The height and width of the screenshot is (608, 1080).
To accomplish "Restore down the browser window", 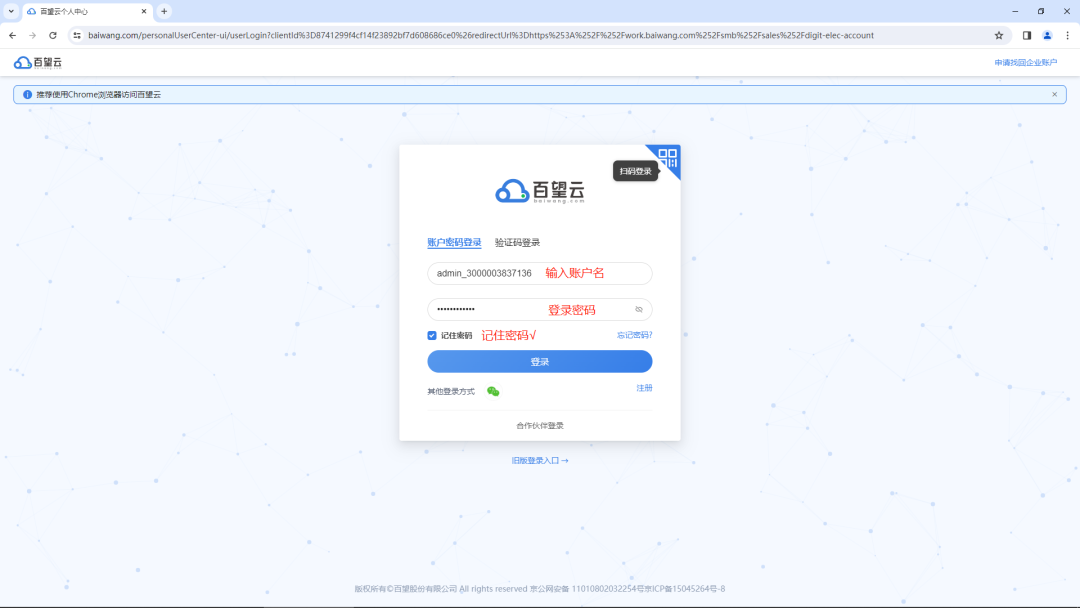I will point(1041,11).
